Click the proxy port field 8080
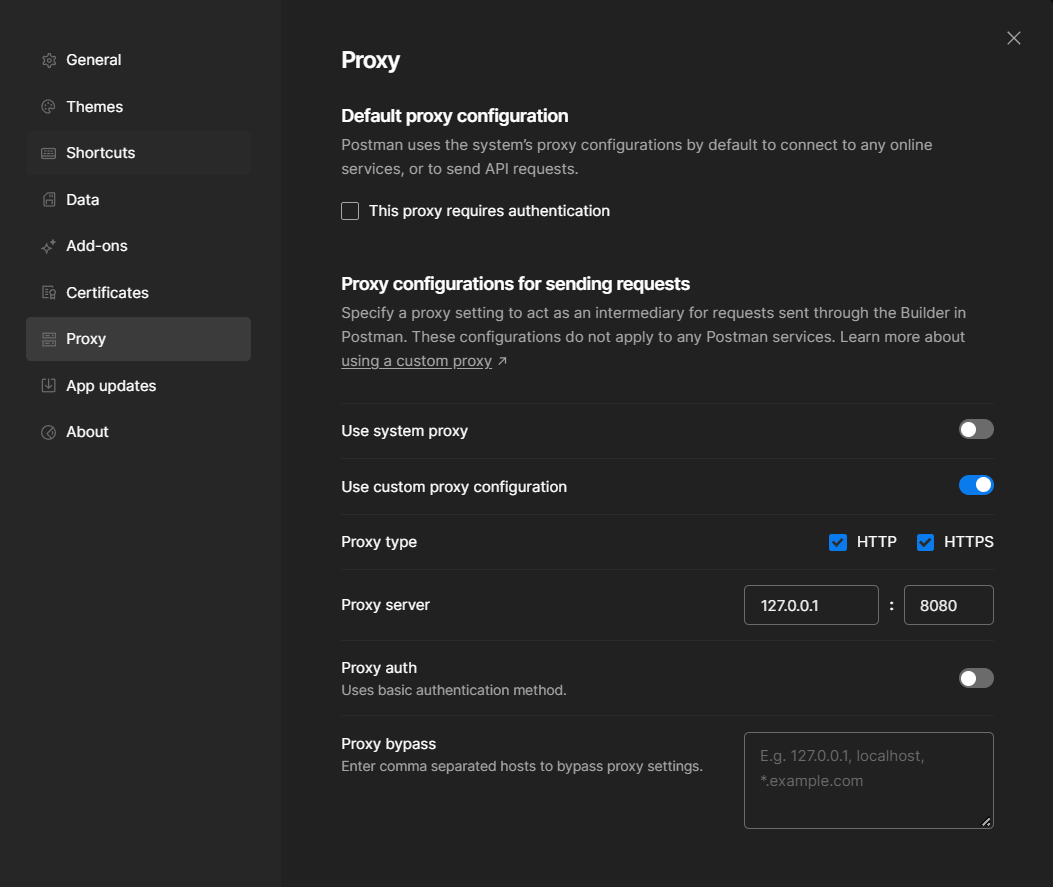Viewport: 1053px width, 887px height. 948,605
